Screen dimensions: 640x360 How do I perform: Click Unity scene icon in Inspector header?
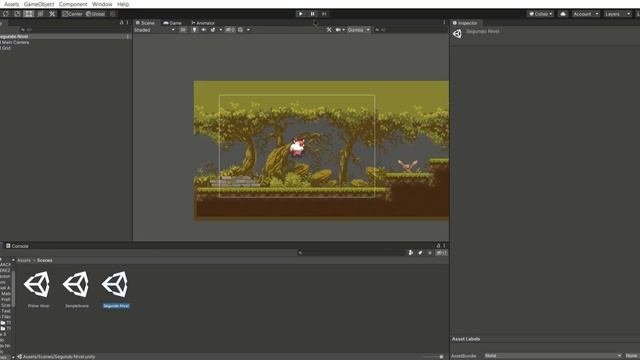pyautogui.click(x=457, y=34)
